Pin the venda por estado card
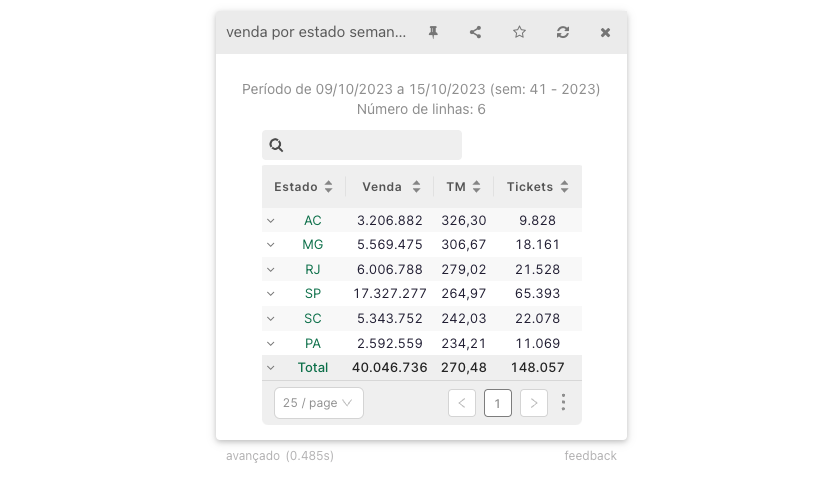The image size is (840, 480). point(433,32)
